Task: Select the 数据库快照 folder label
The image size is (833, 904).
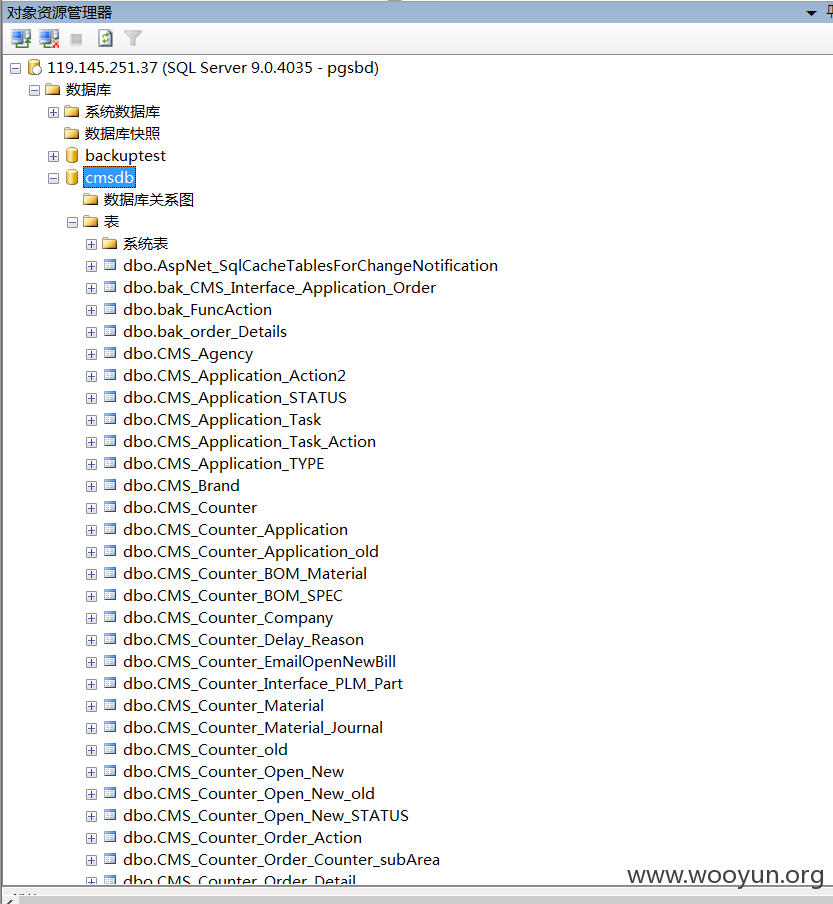Action: tap(122, 133)
